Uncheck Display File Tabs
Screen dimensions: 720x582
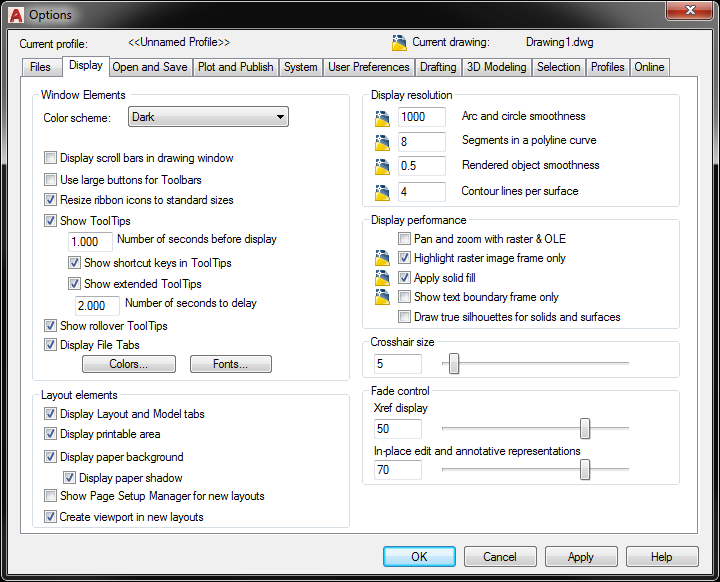pos(50,345)
